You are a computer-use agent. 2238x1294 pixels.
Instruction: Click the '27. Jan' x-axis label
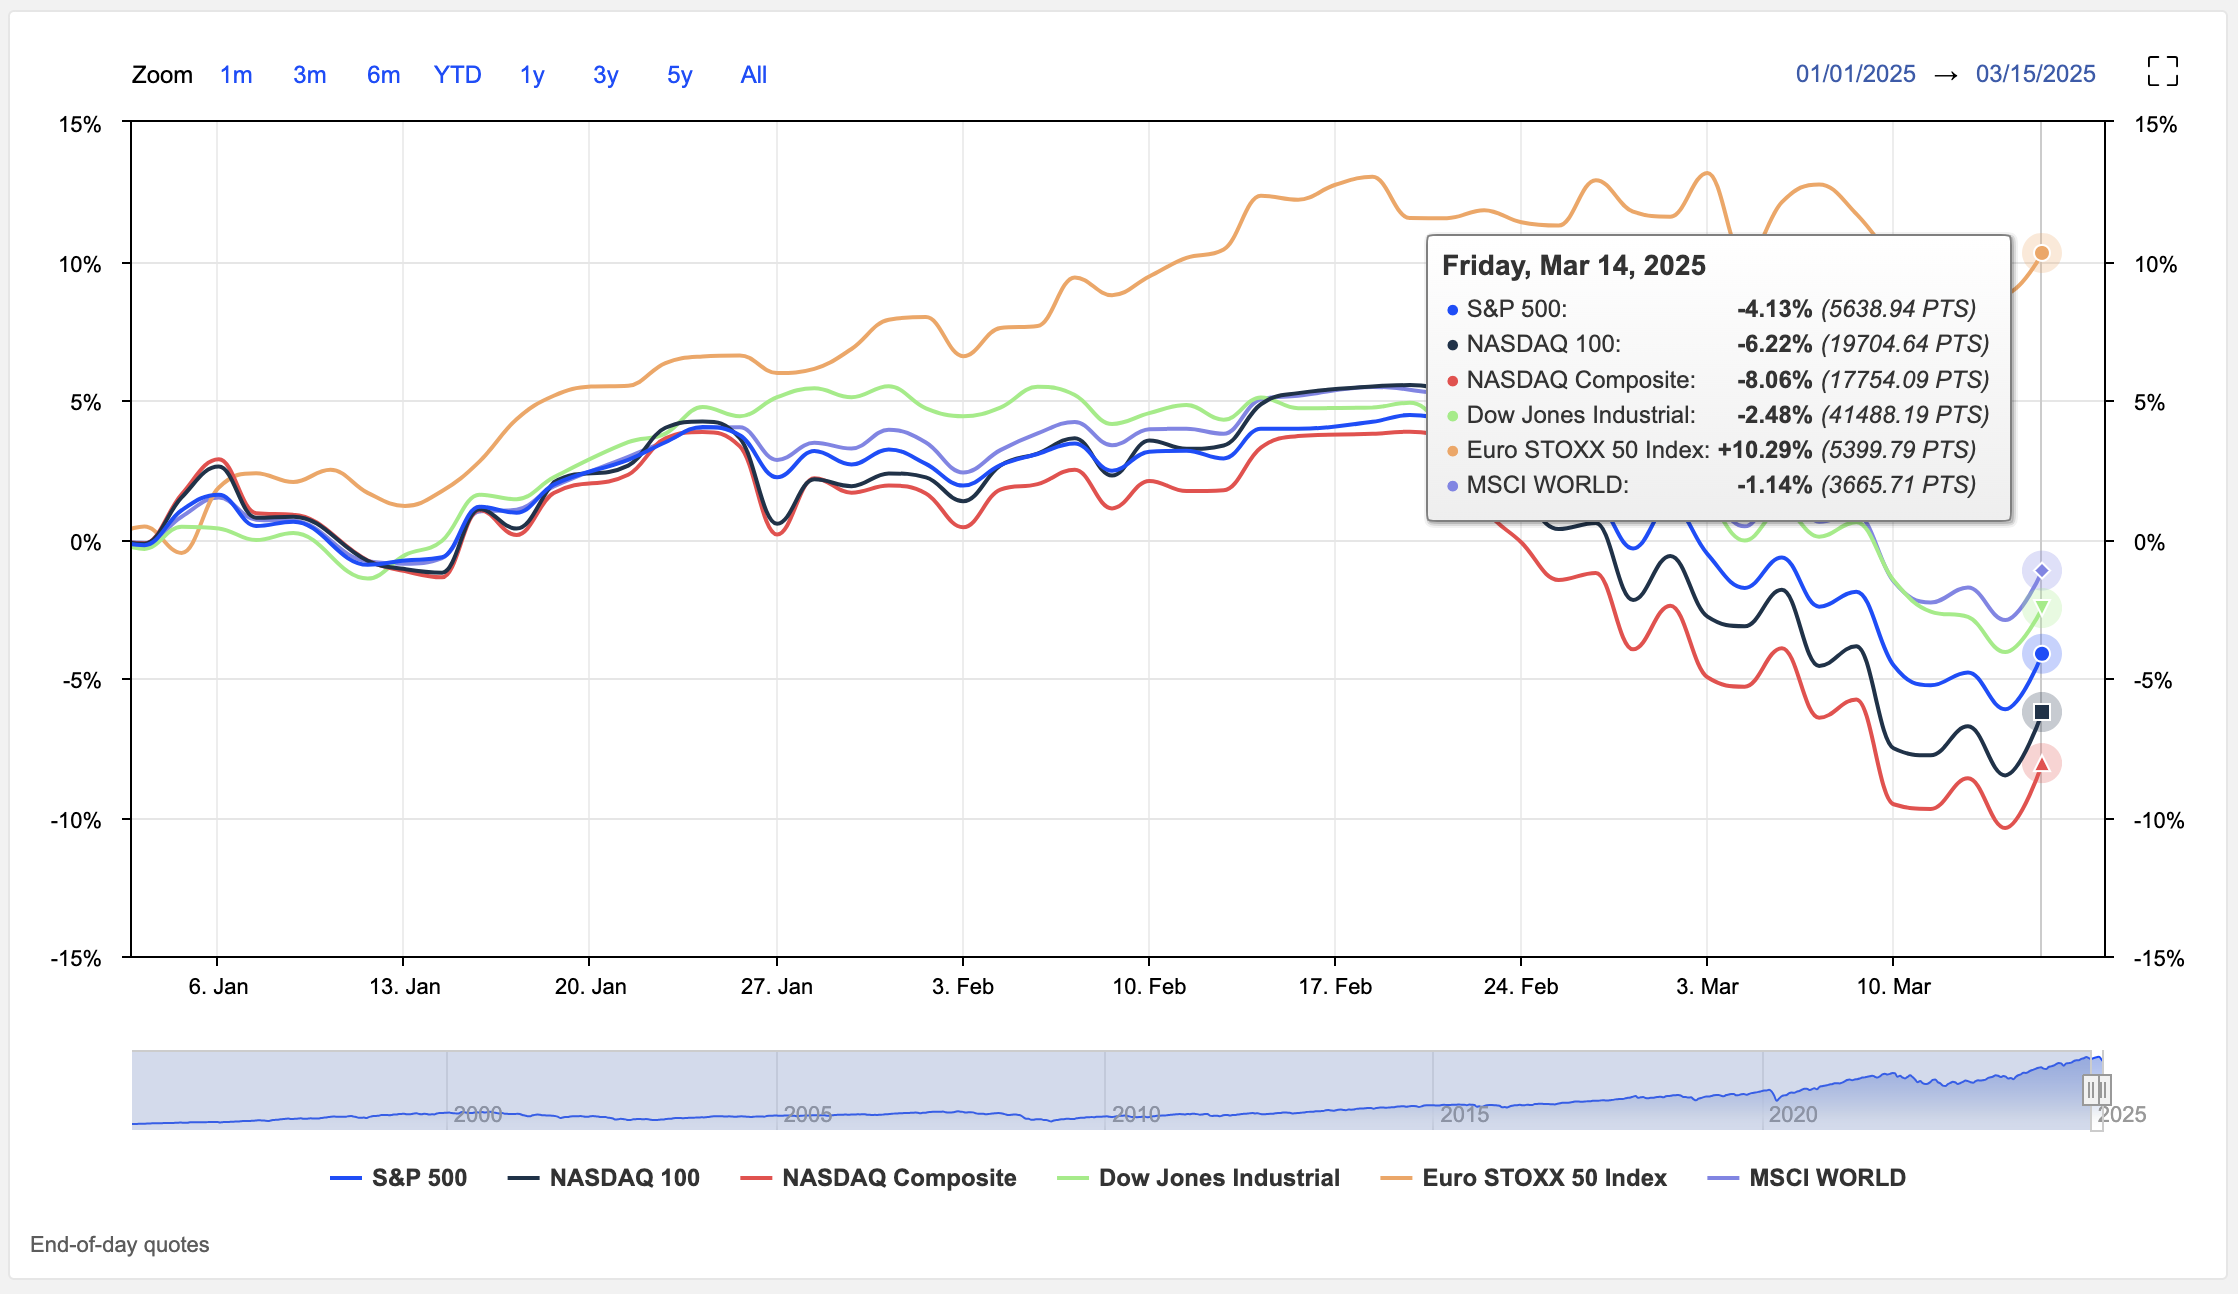776,986
